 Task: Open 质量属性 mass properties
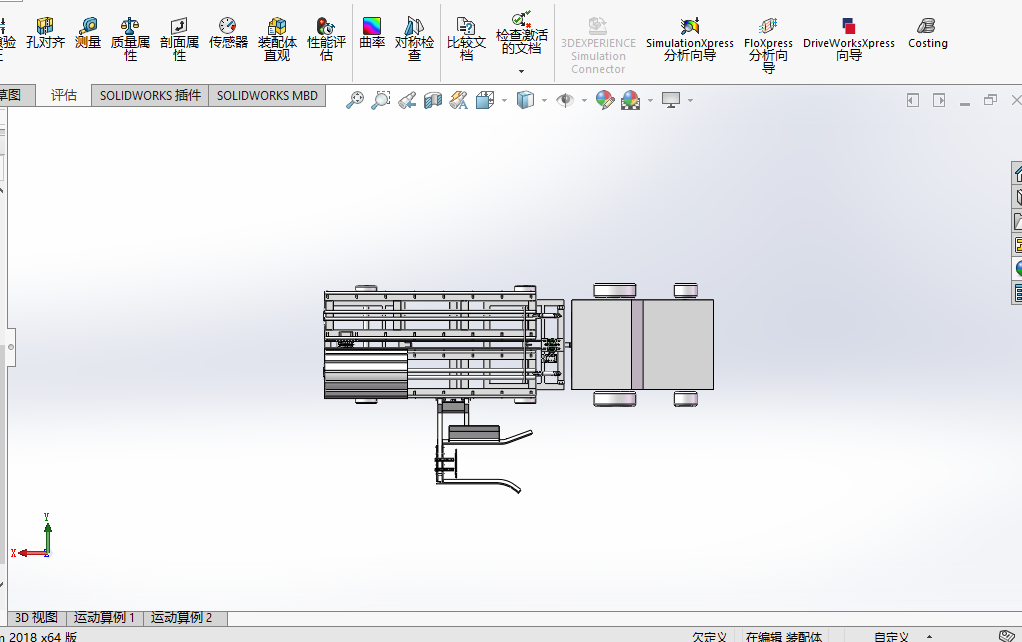pyautogui.click(x=130, y=39)
